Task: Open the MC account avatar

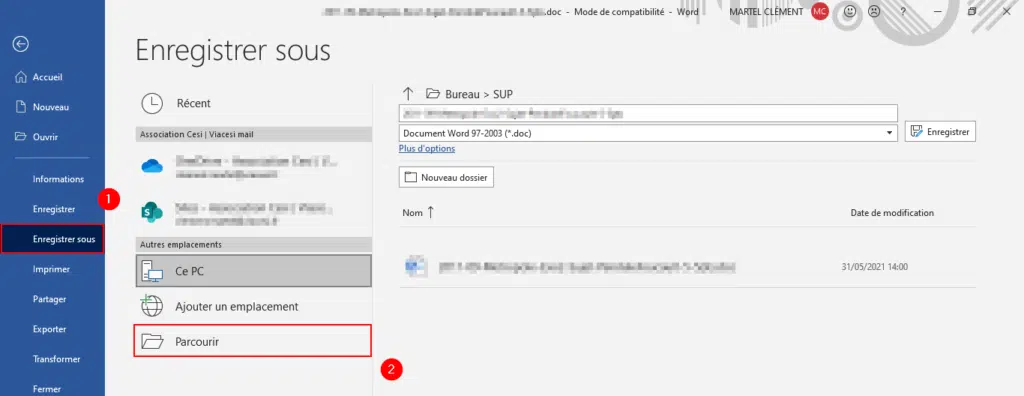Action: tap(820, 11)
